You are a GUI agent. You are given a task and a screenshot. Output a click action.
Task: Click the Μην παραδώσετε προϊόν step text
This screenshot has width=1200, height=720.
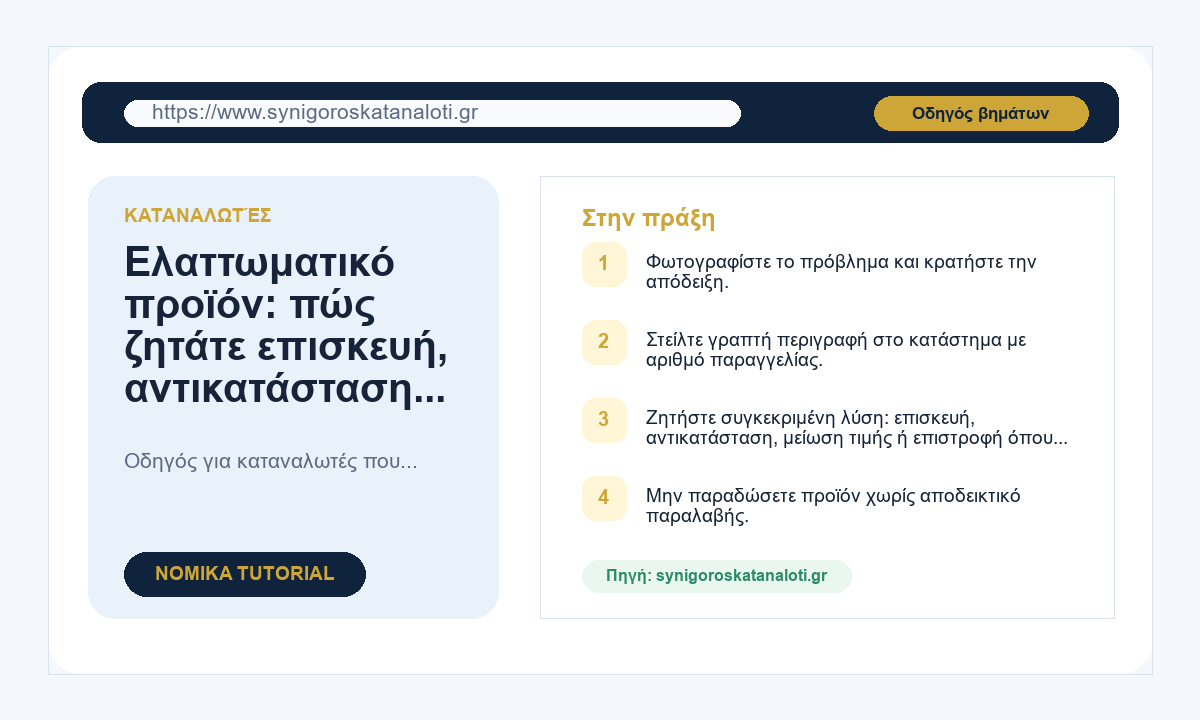click(x=833, y=506)
